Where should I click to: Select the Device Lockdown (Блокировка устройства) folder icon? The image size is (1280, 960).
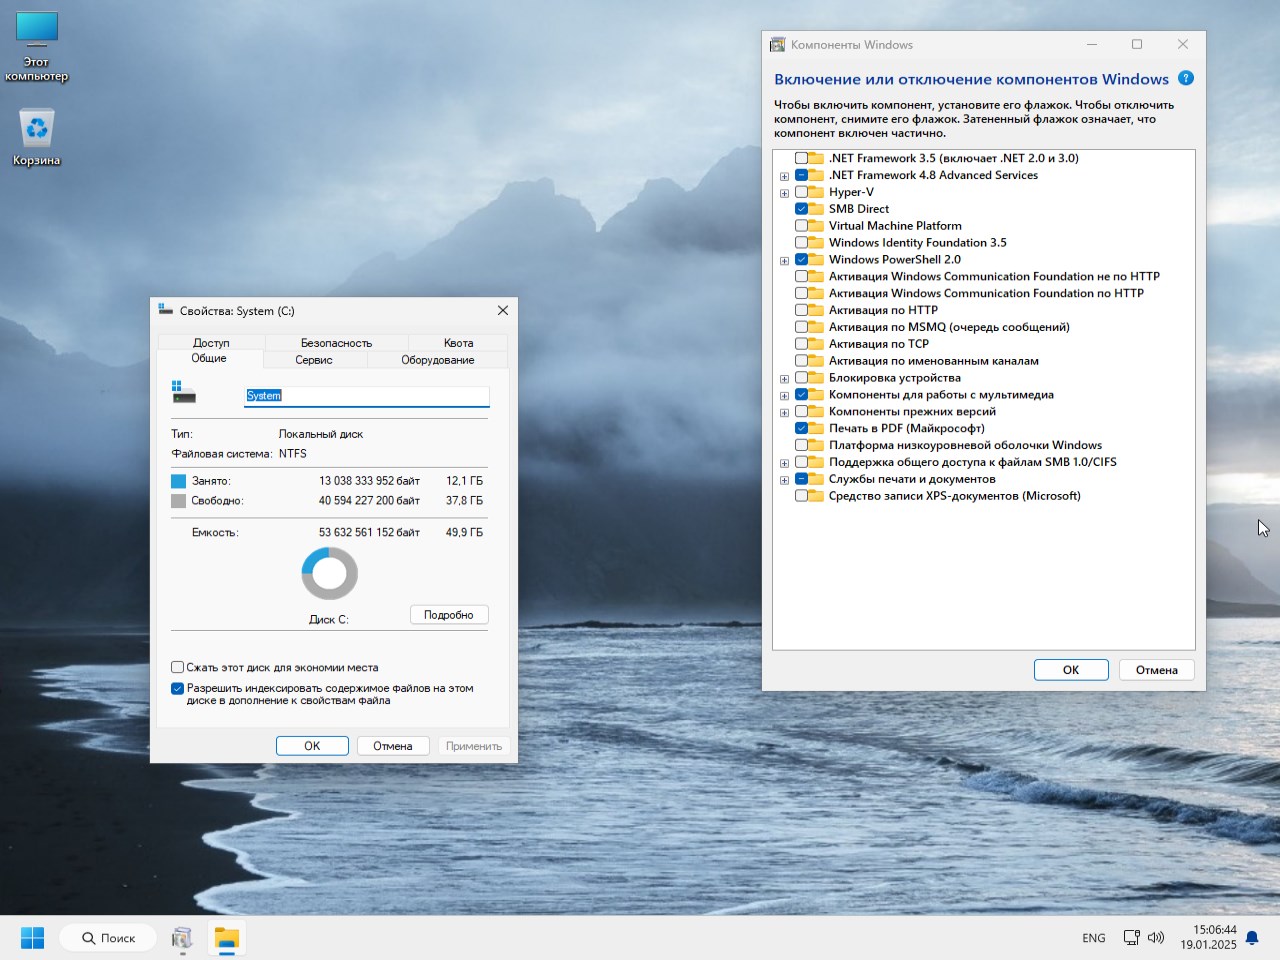tap(817, 378)
